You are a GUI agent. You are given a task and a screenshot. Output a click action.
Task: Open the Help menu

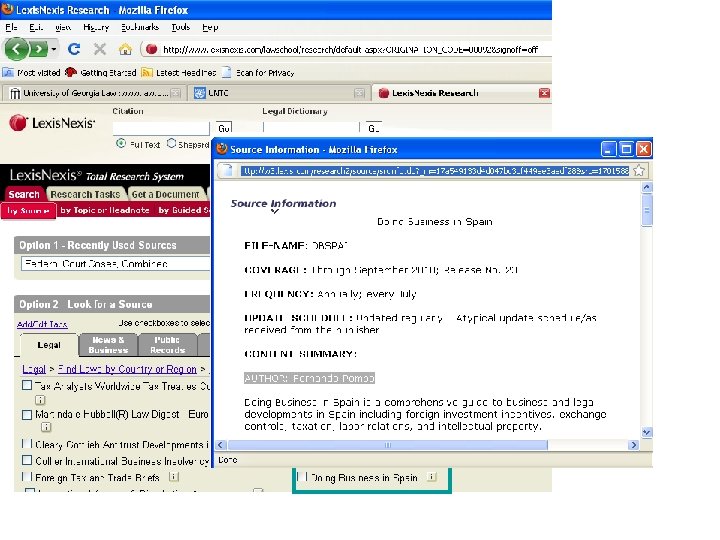210,27
